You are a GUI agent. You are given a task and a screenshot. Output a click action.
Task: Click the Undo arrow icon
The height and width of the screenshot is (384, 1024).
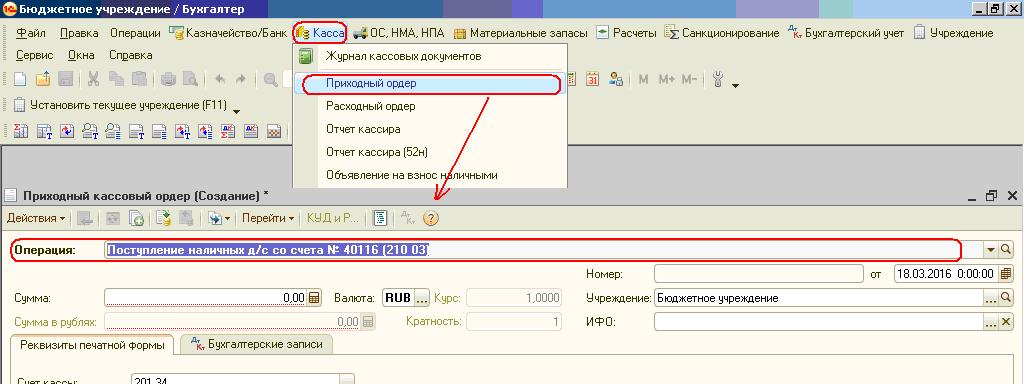pyautogui.click(x=220, y=80)
